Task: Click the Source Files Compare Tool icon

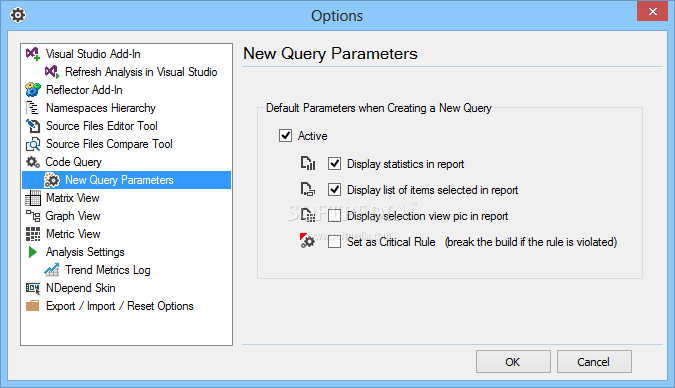Action: 33,144
